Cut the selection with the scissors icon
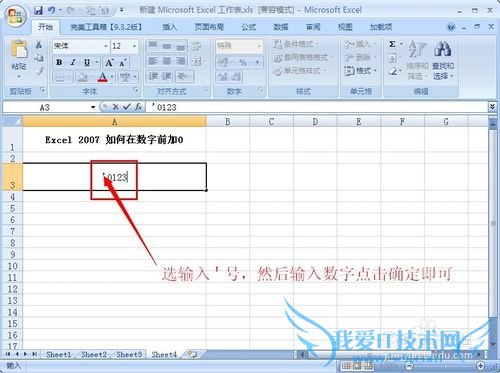 [x=39, y=44]
